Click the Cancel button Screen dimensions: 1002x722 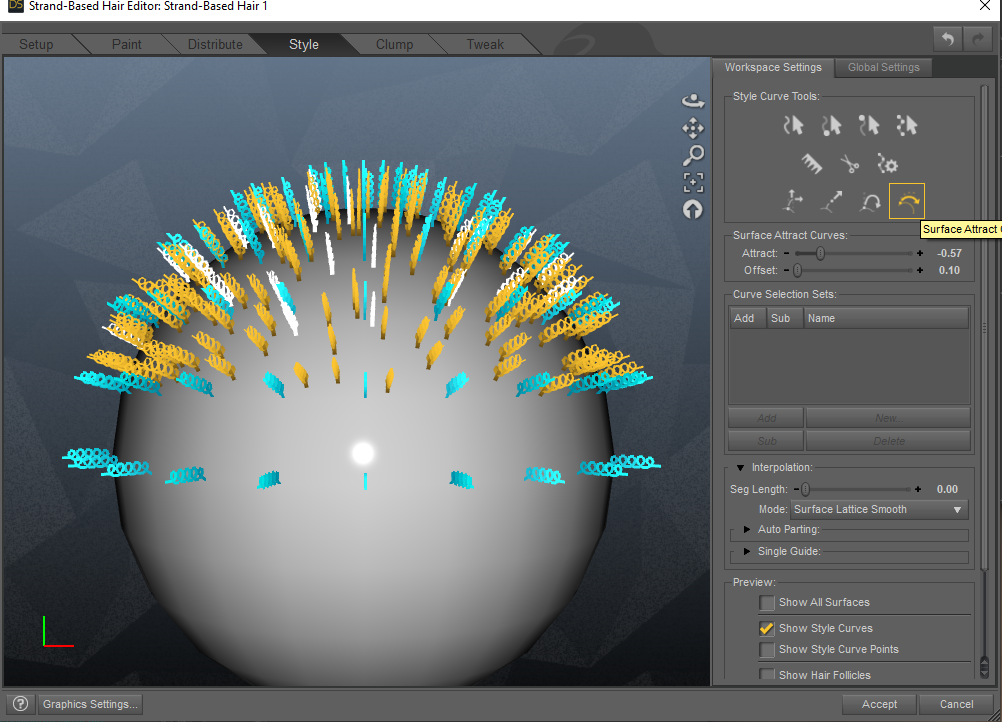click(956, 704)
